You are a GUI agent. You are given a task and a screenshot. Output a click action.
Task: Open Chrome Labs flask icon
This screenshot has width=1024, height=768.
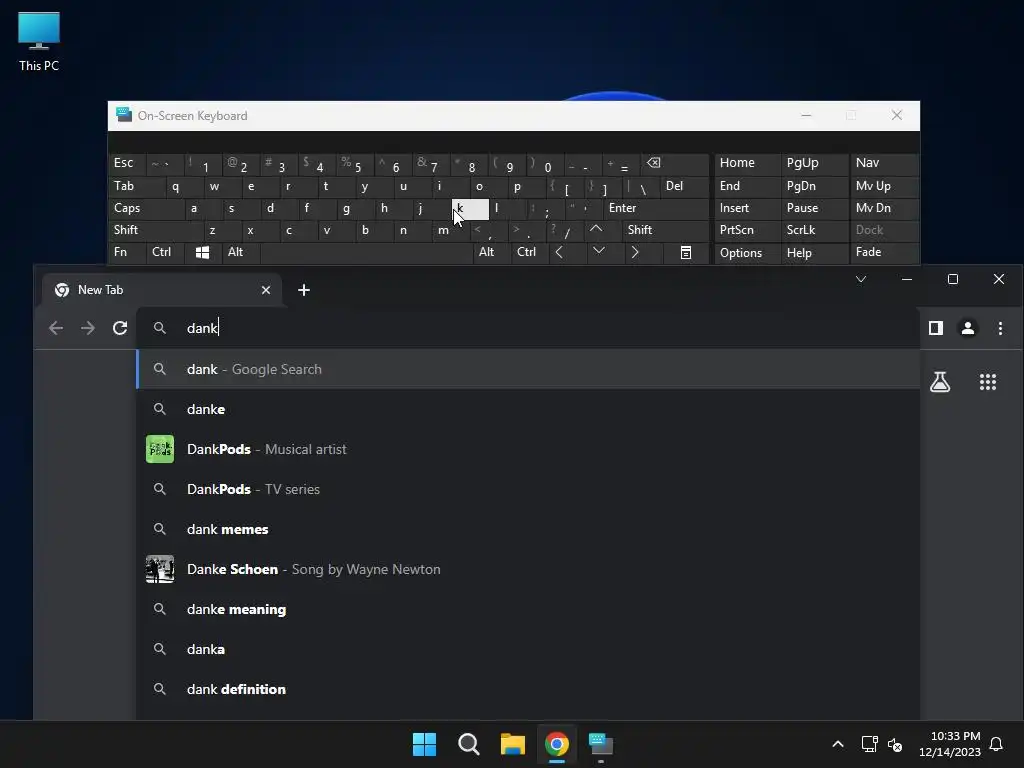940,382
